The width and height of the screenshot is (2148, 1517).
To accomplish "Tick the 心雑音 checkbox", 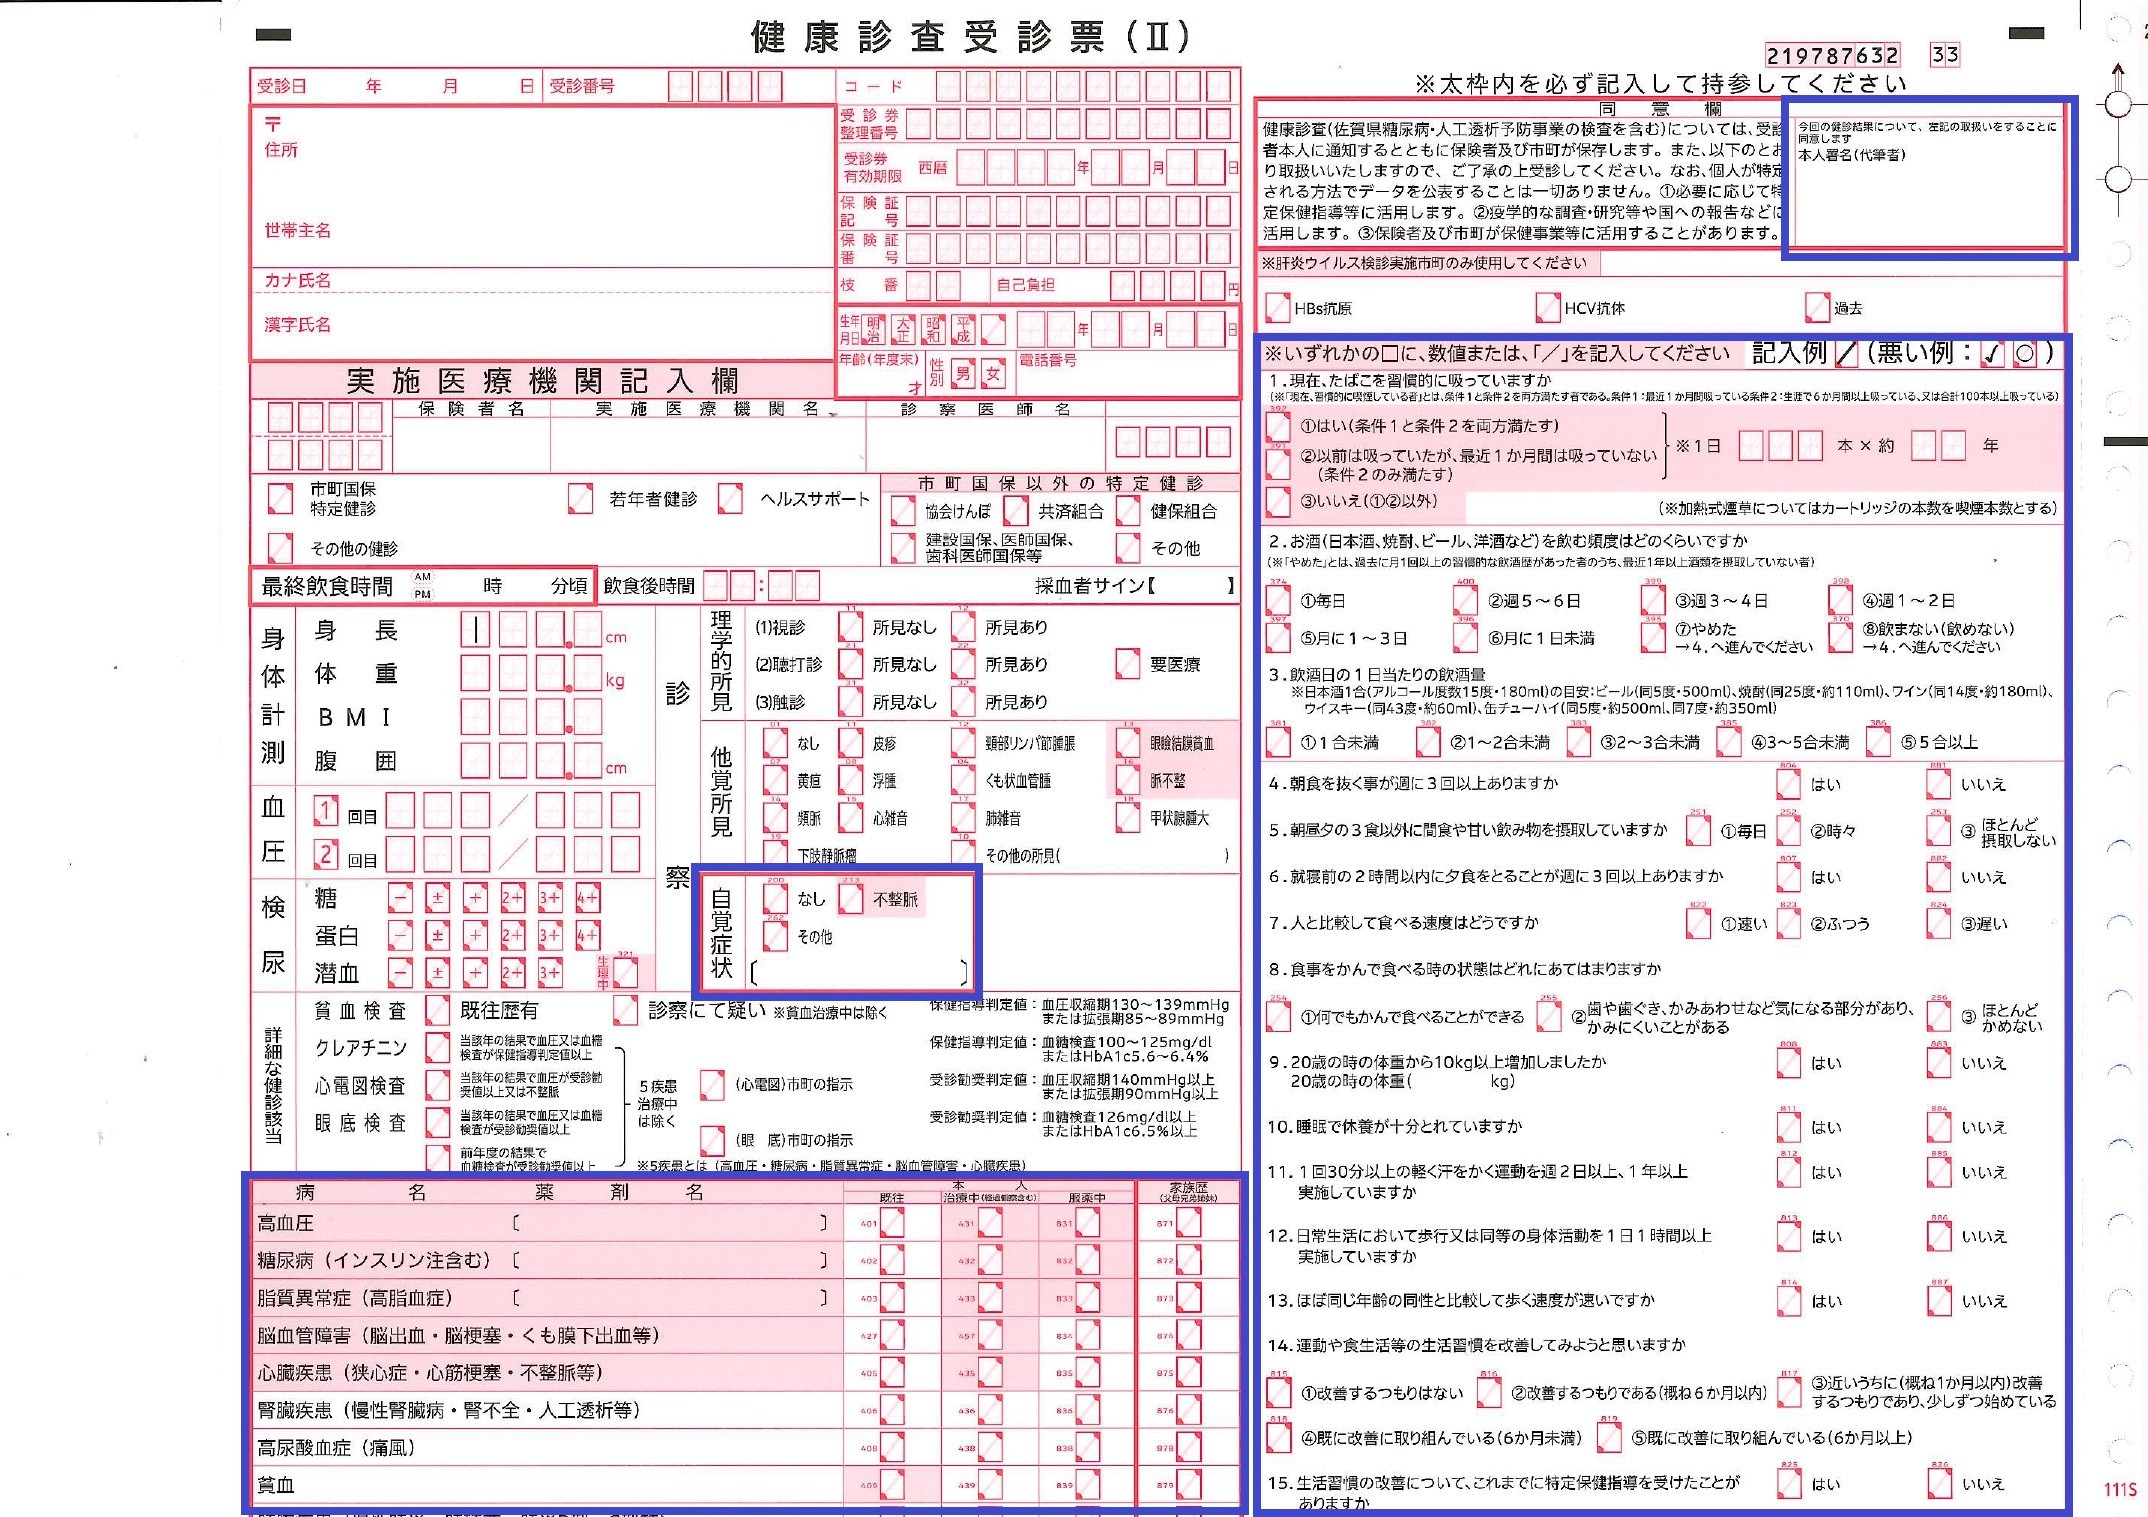I will pyautogui.click(x=850, y=818).
